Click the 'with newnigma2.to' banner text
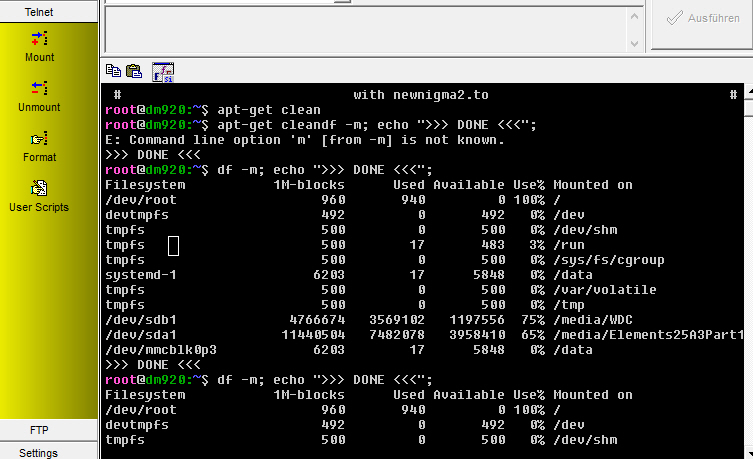 pyautogui.click(x=421, y=95)
